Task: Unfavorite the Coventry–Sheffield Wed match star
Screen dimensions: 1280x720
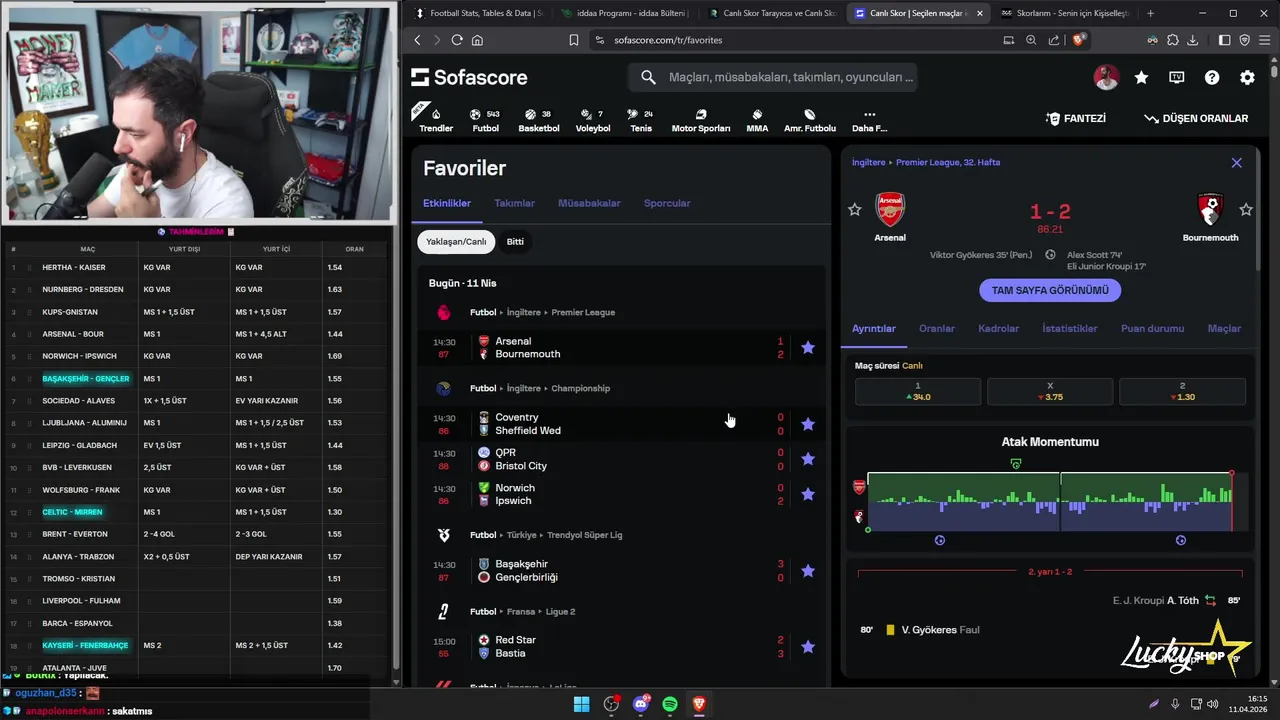Action: [808, 424]
